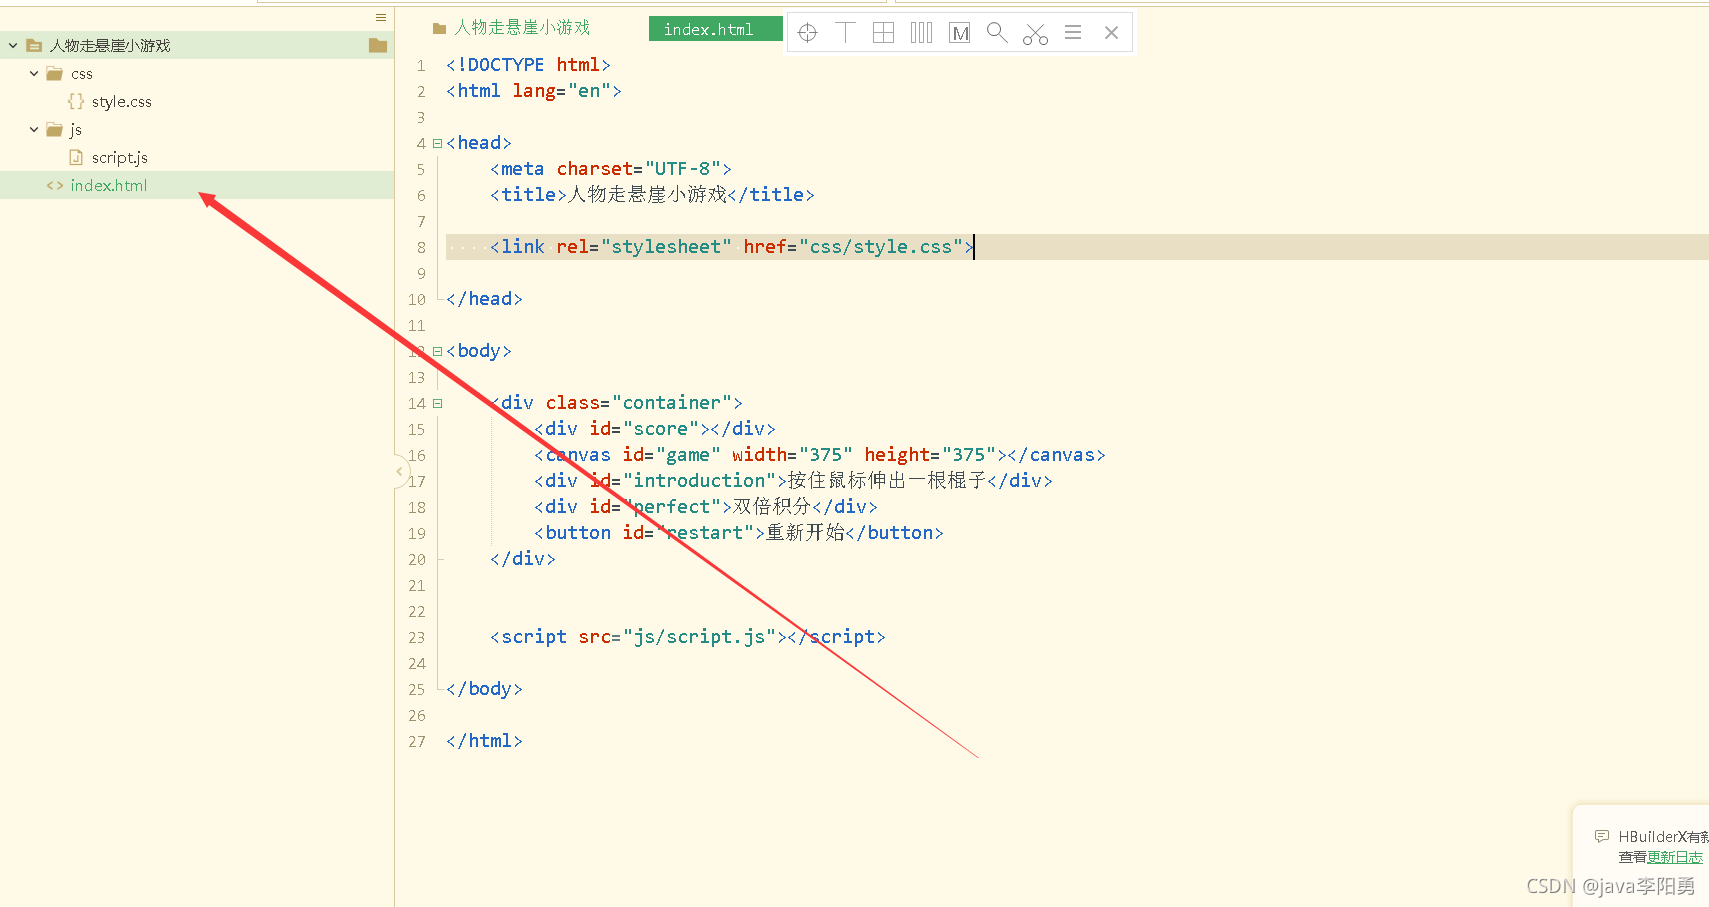Viewport: 1709px width, 907px height.
Task: Click the lang="en" attribute on line 2
Action: 561,91
